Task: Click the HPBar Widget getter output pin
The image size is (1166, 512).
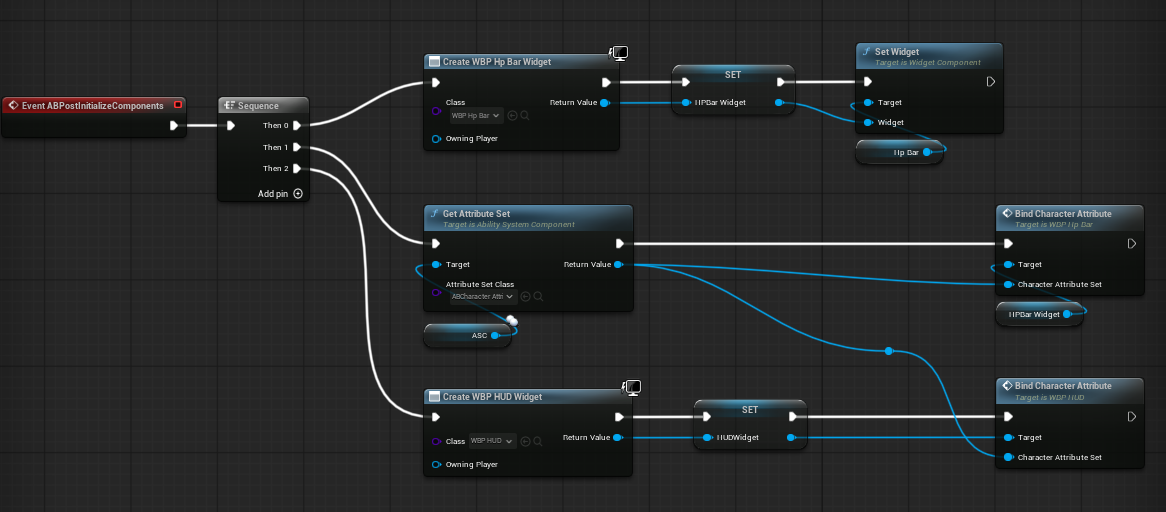Action: point(1067,314)
